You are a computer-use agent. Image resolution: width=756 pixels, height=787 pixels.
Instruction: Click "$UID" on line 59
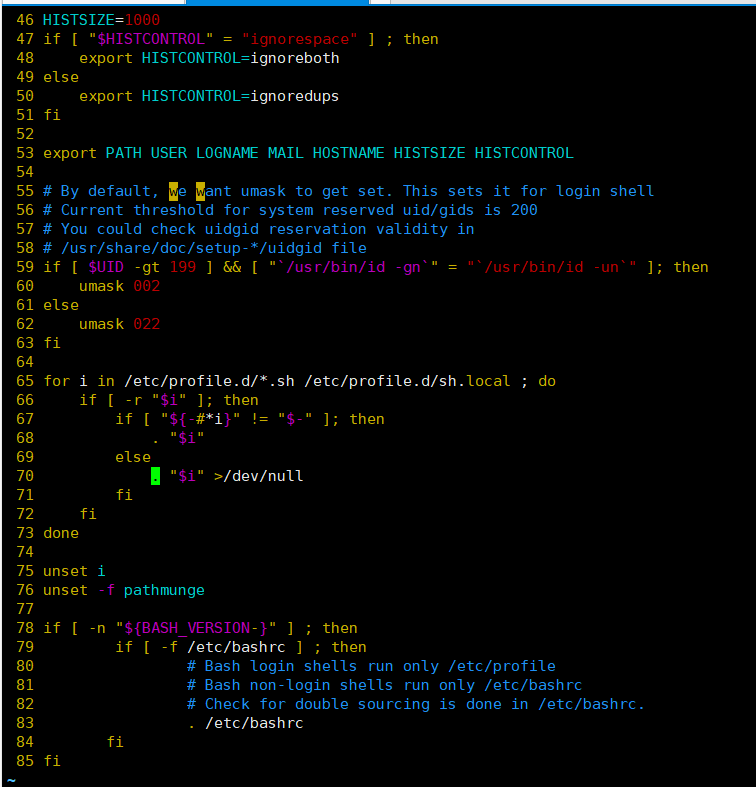[106, 267]
